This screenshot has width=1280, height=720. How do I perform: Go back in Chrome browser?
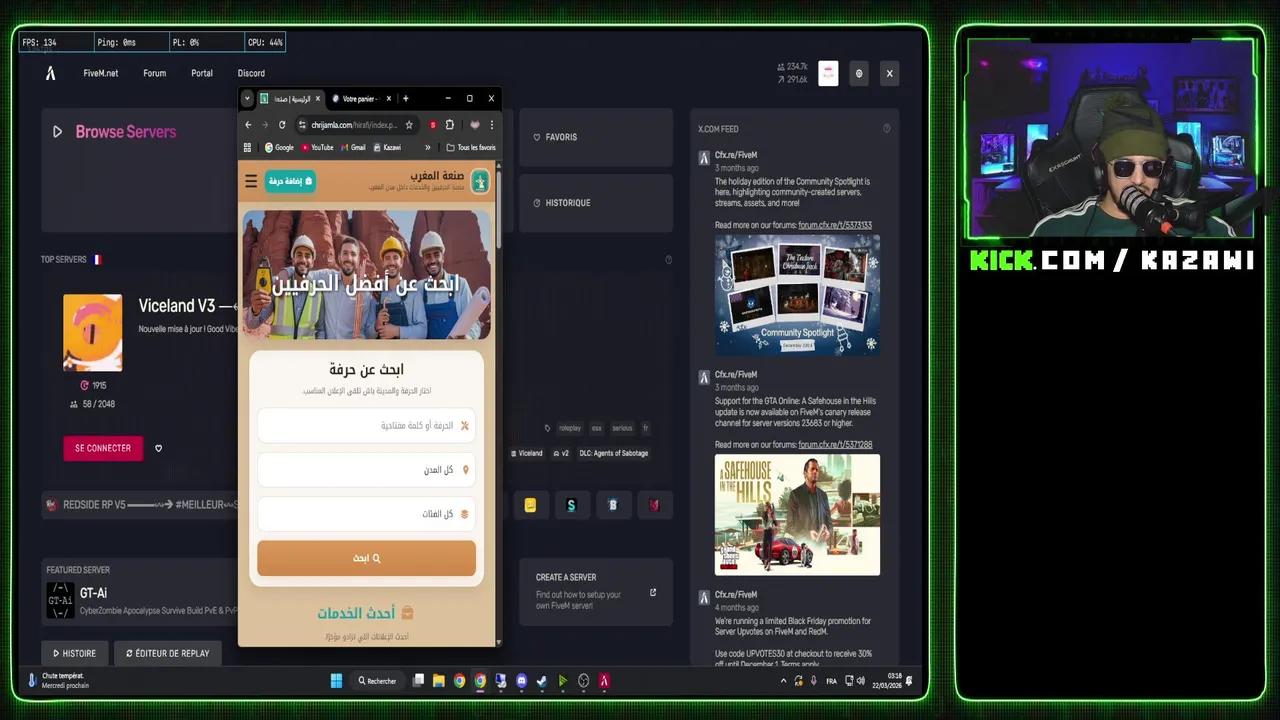tap(248, 125)
